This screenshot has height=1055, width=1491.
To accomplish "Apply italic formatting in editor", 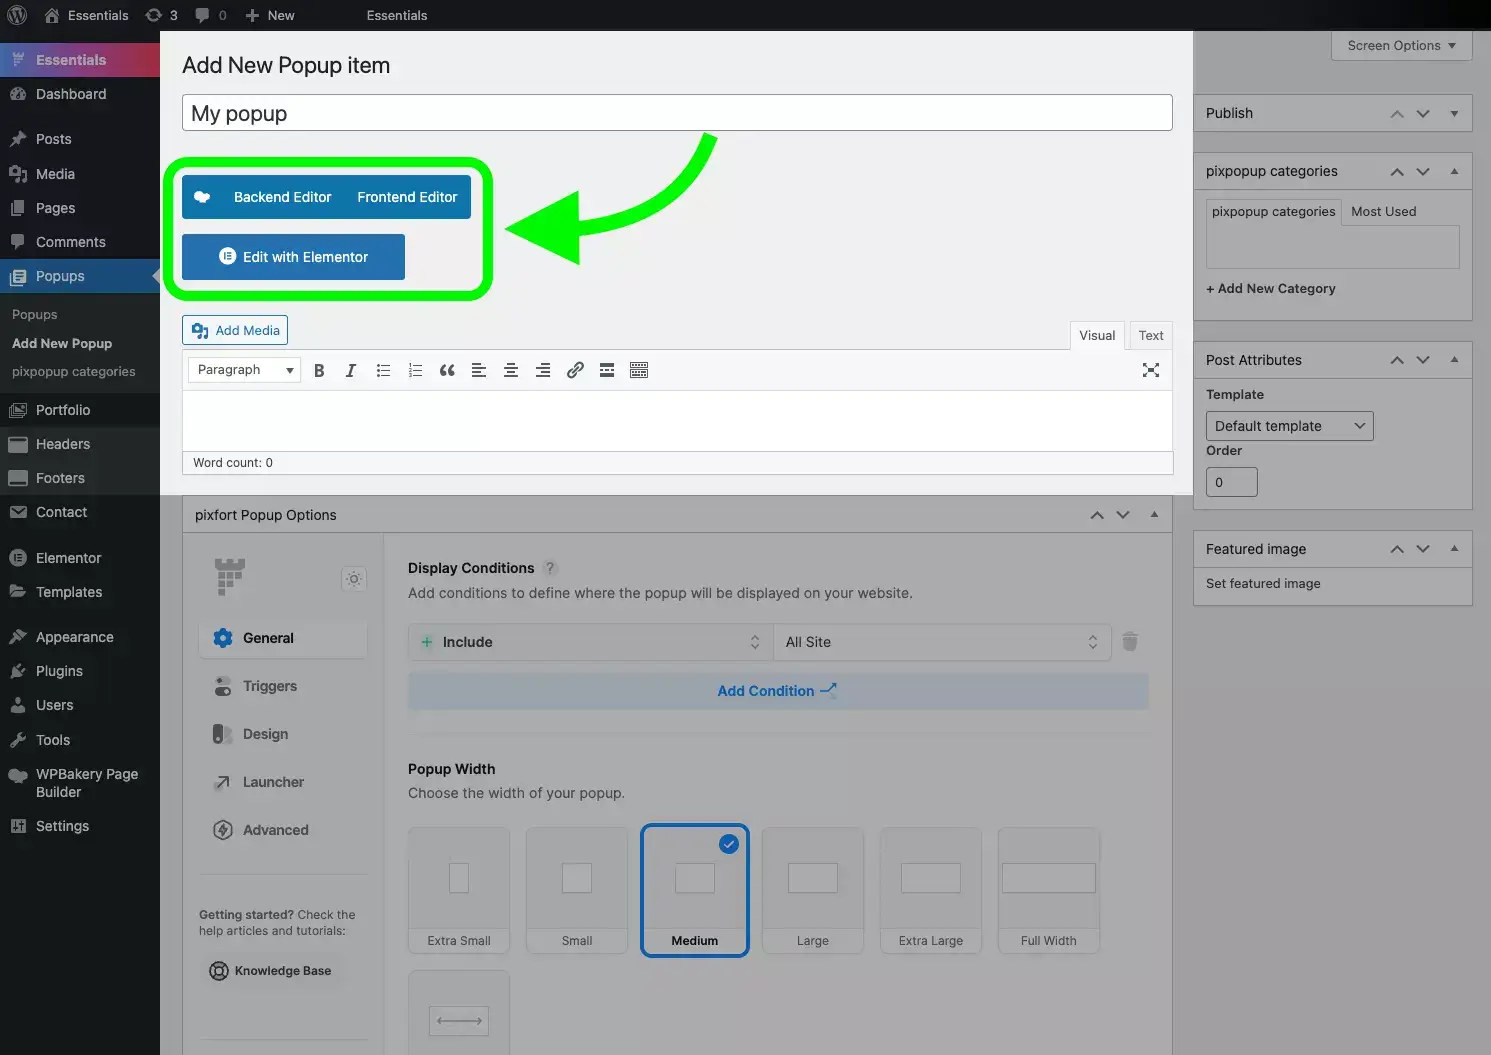I will [x=351, y=370].
